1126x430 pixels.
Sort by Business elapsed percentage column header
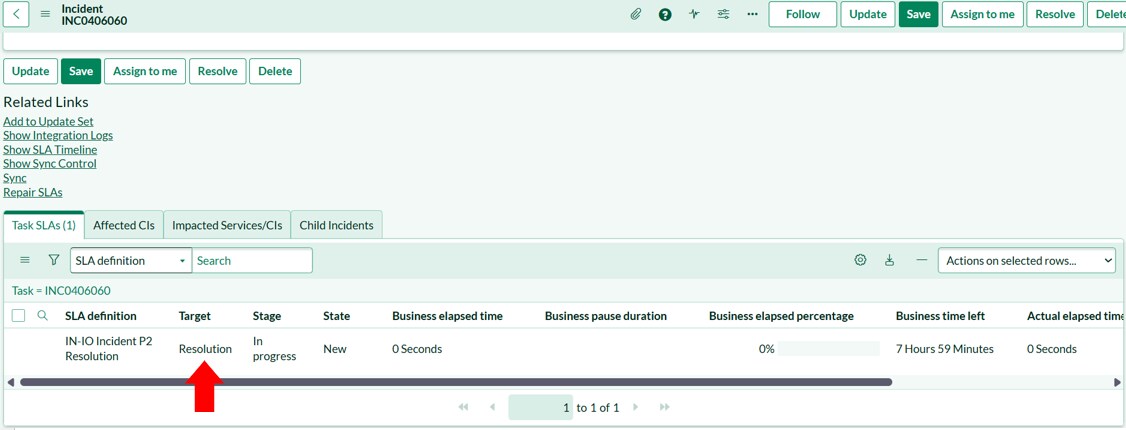tap(781, 316)
